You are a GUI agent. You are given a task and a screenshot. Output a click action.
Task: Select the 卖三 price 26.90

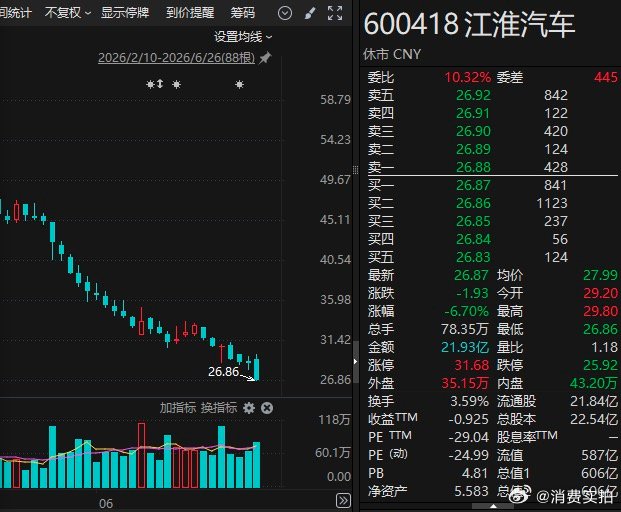pyautogui.click(x=473, y=131)
